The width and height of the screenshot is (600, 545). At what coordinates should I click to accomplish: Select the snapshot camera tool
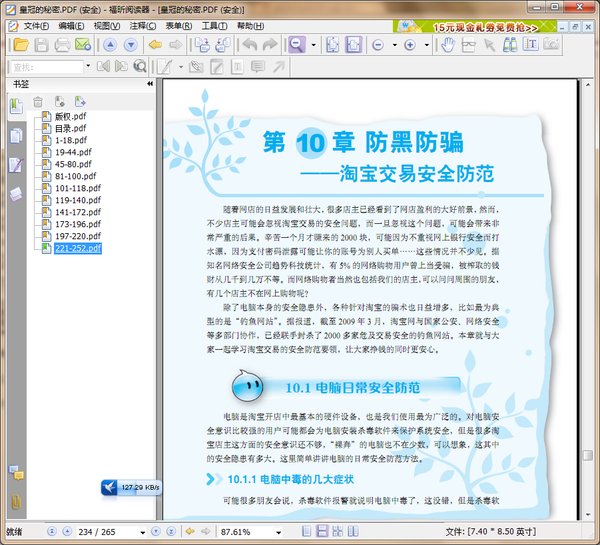(x=551, y=44)
